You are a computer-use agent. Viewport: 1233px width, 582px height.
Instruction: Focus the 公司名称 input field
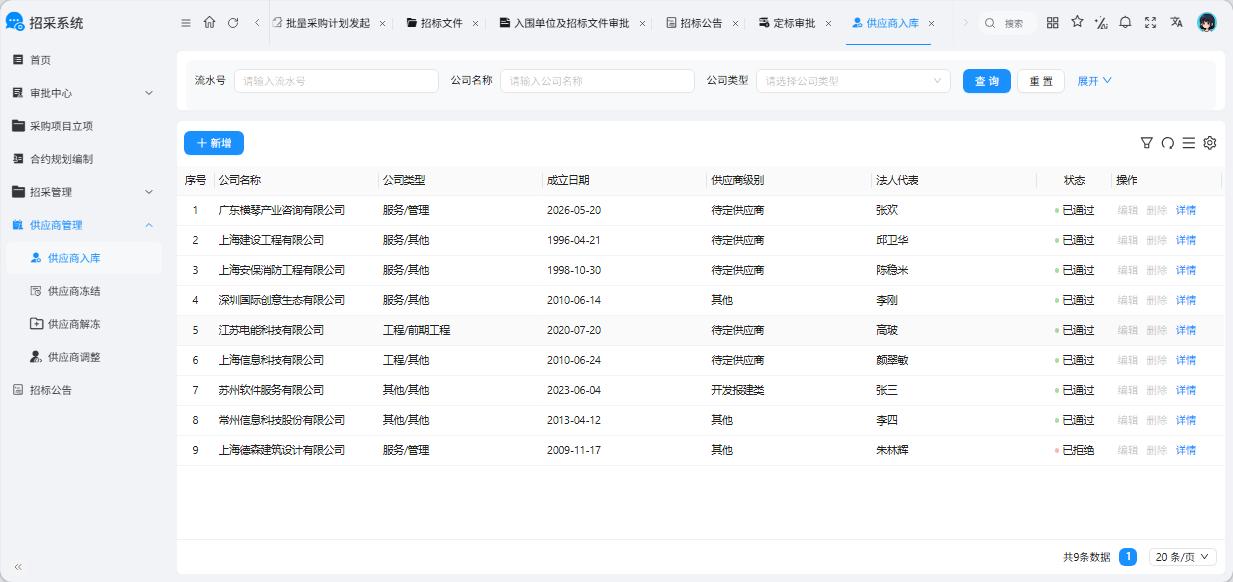coord(597,81)
